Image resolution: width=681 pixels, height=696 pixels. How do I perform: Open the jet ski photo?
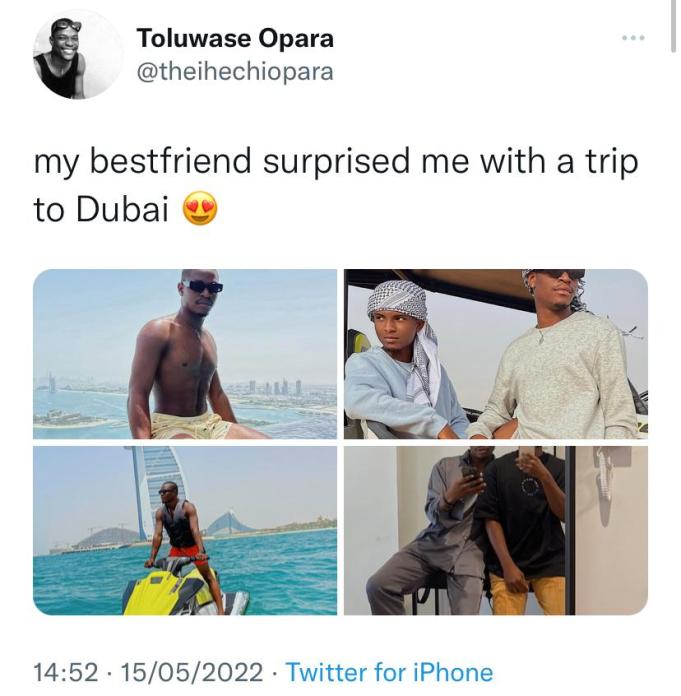point(185,530)
